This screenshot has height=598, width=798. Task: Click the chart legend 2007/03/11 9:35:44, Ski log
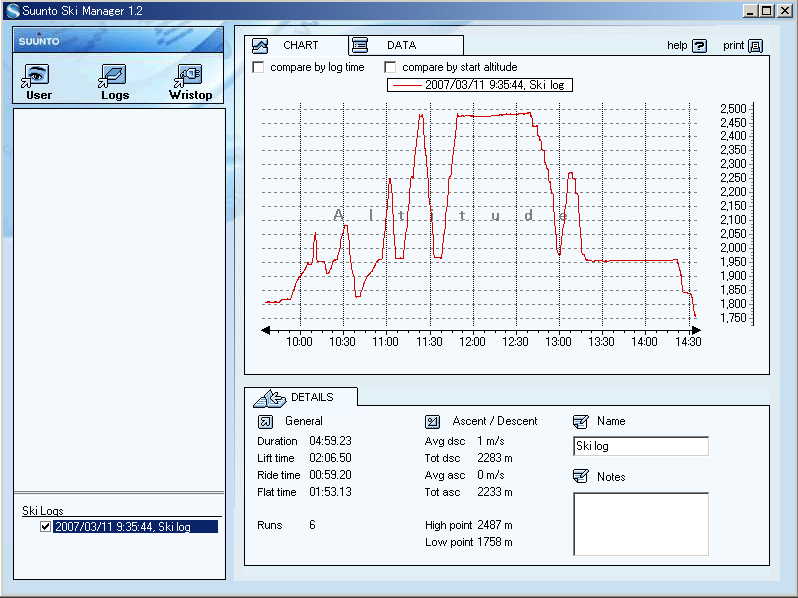coord(480,85)
